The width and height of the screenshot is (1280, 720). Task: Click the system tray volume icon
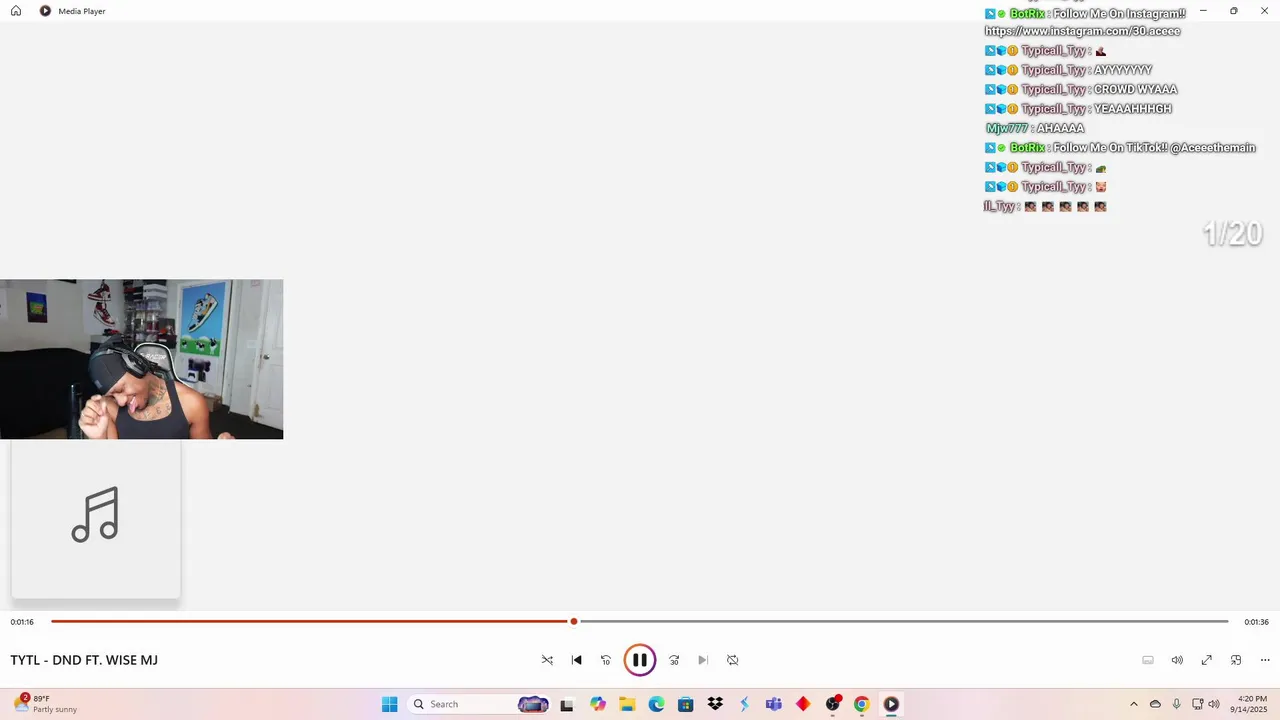pos(1214,704)
